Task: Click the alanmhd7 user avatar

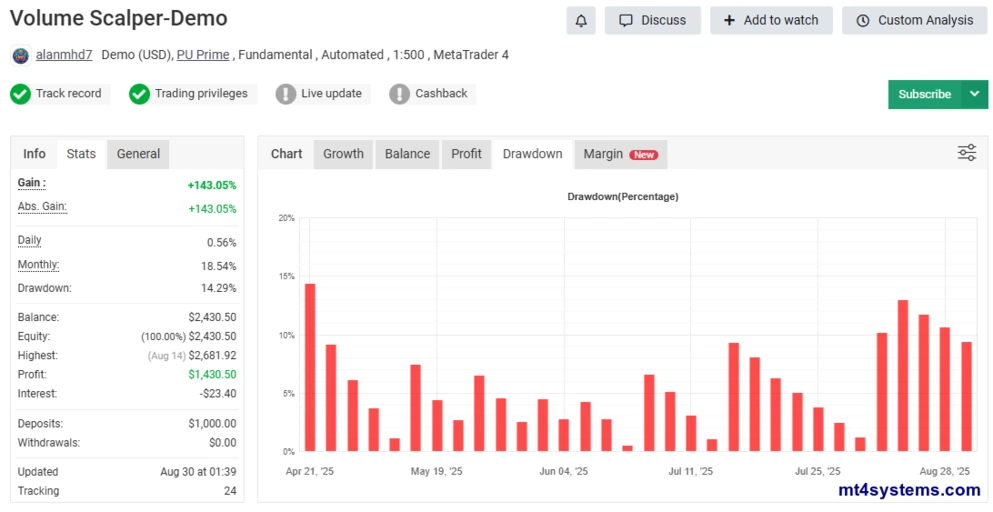Action: [20, 55]
